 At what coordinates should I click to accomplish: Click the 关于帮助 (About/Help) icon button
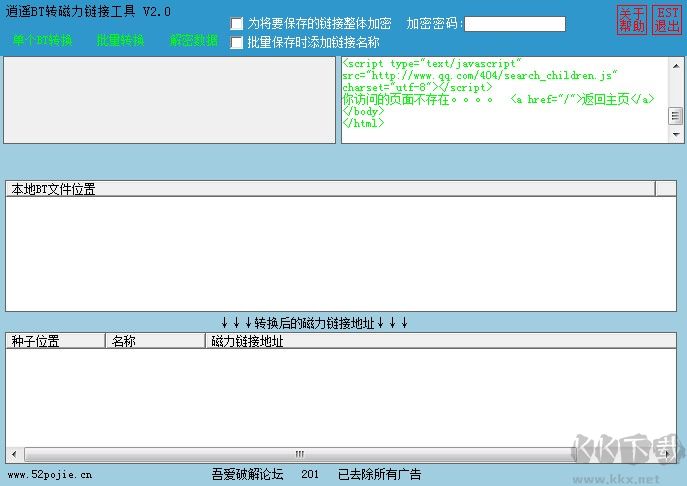coord(632,20)
